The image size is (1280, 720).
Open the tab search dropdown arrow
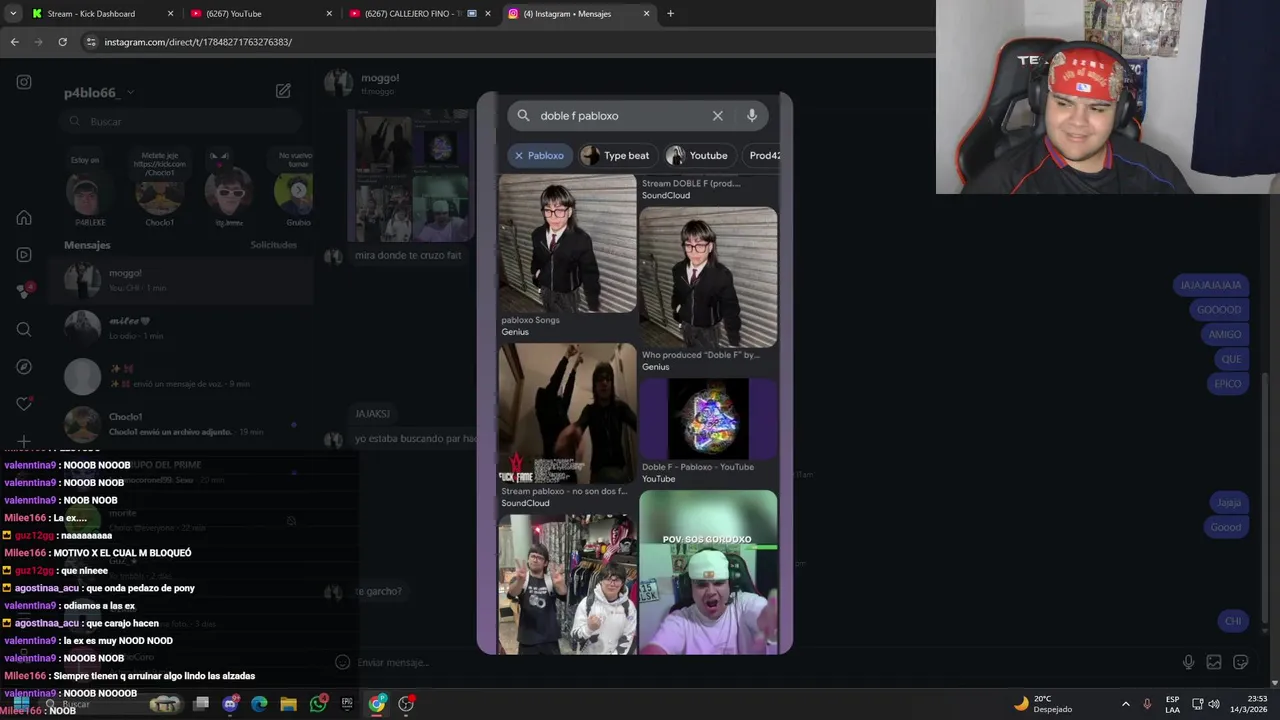[x=13, y=14]
